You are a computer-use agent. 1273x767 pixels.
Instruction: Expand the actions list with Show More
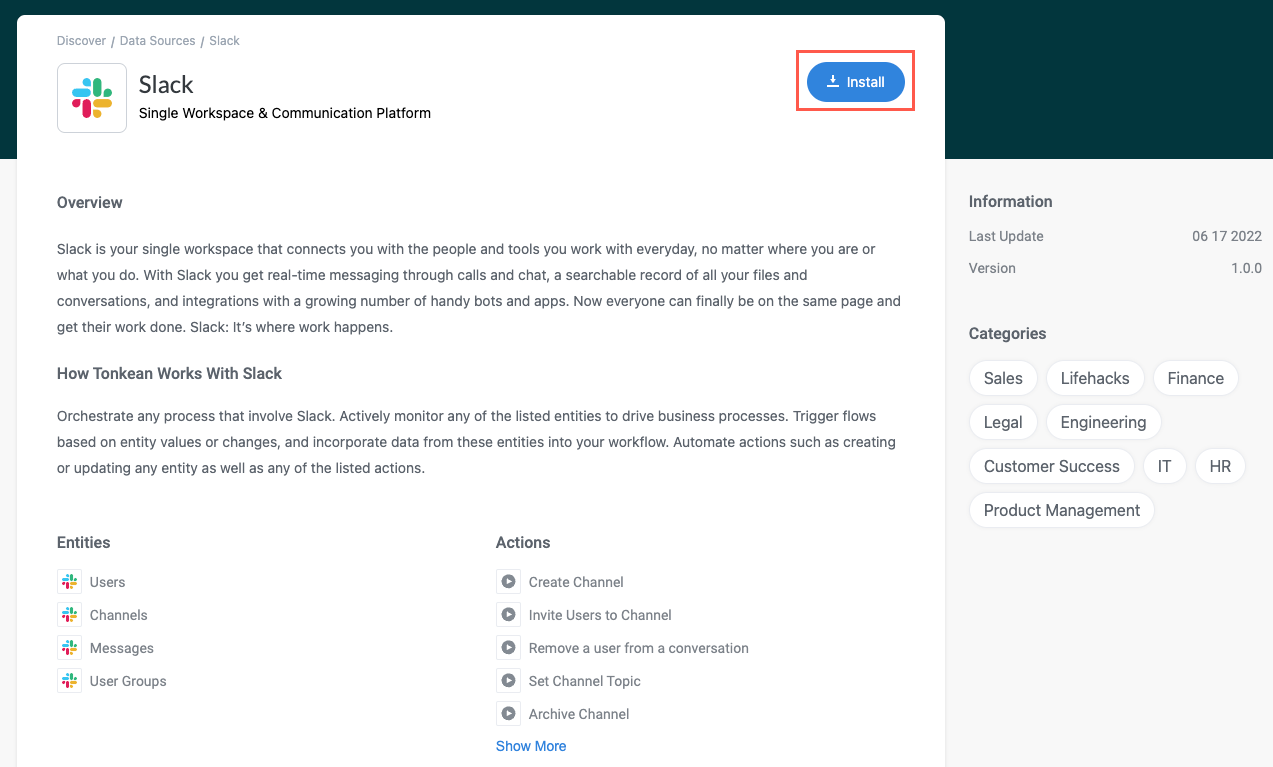(x=531, y=746)
